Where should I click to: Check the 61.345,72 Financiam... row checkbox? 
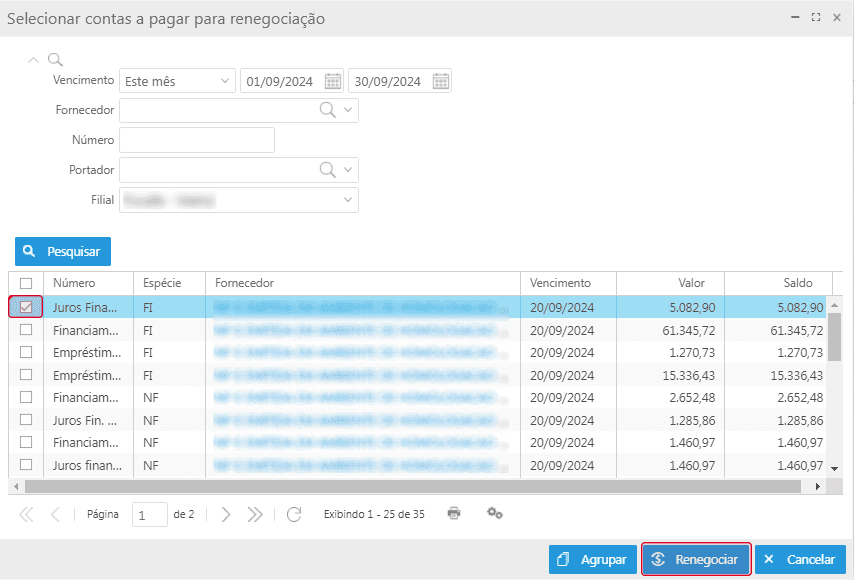26,329
